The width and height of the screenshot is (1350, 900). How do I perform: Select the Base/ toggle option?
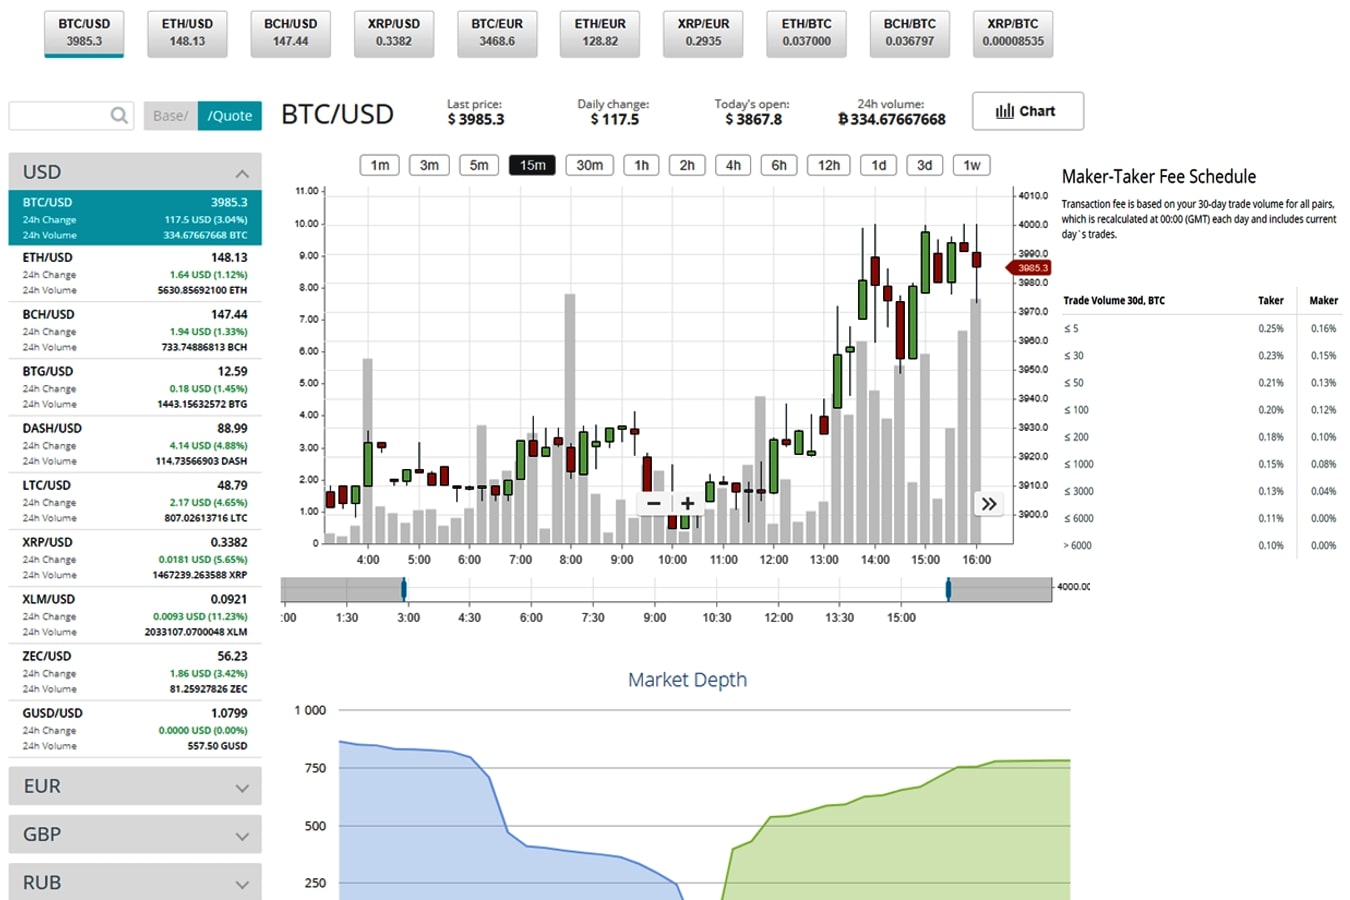coord(170,116)
